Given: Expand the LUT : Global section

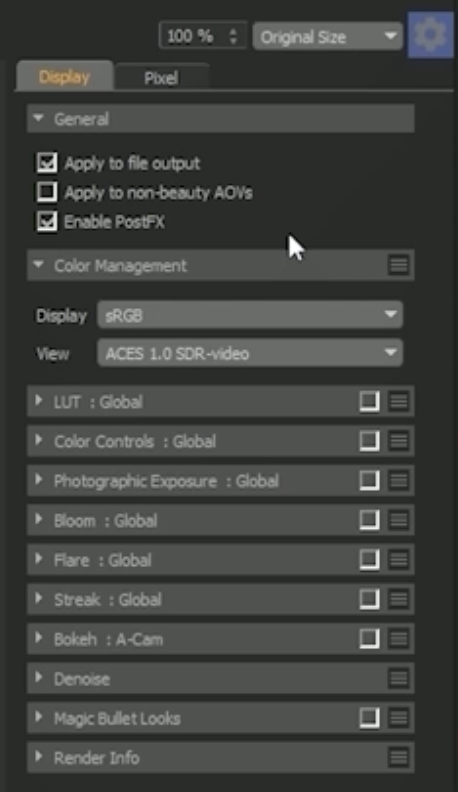Looking at the screenshot, I should (38, 401).
